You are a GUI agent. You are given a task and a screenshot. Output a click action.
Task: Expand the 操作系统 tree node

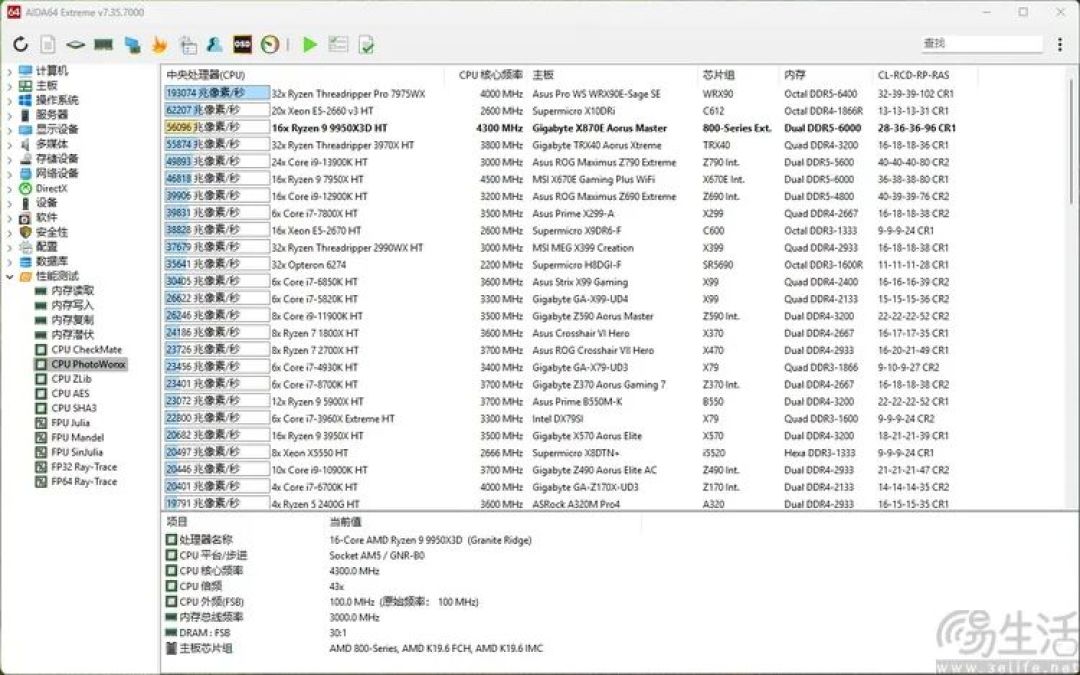click(x=10, y=100)
